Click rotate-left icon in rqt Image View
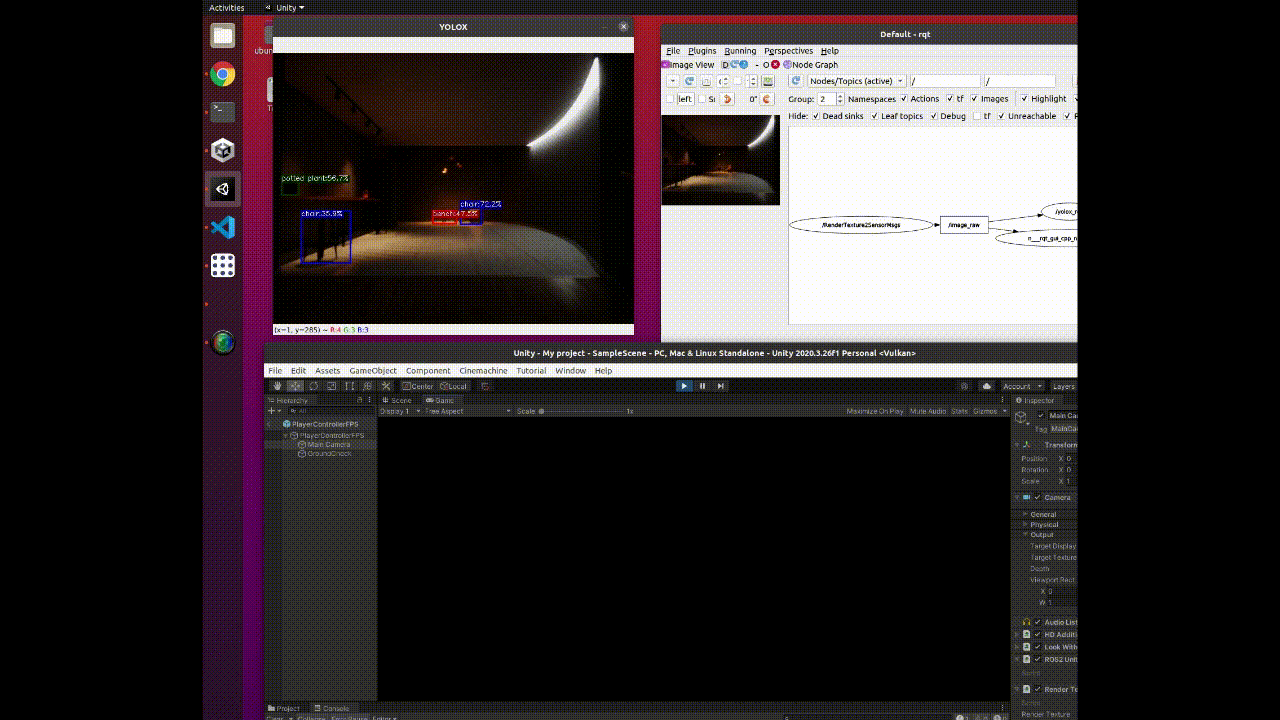The height and width of the screenshot is (720, 1280). pyautogui.click(x=728, y=99)
